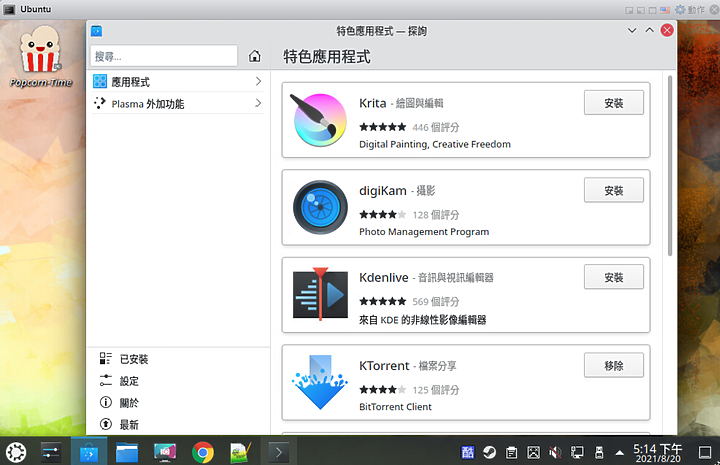This screenshot has height=465, width=720.
Task: Open the clipboard tray icon
Action: [x=512, y=453]
